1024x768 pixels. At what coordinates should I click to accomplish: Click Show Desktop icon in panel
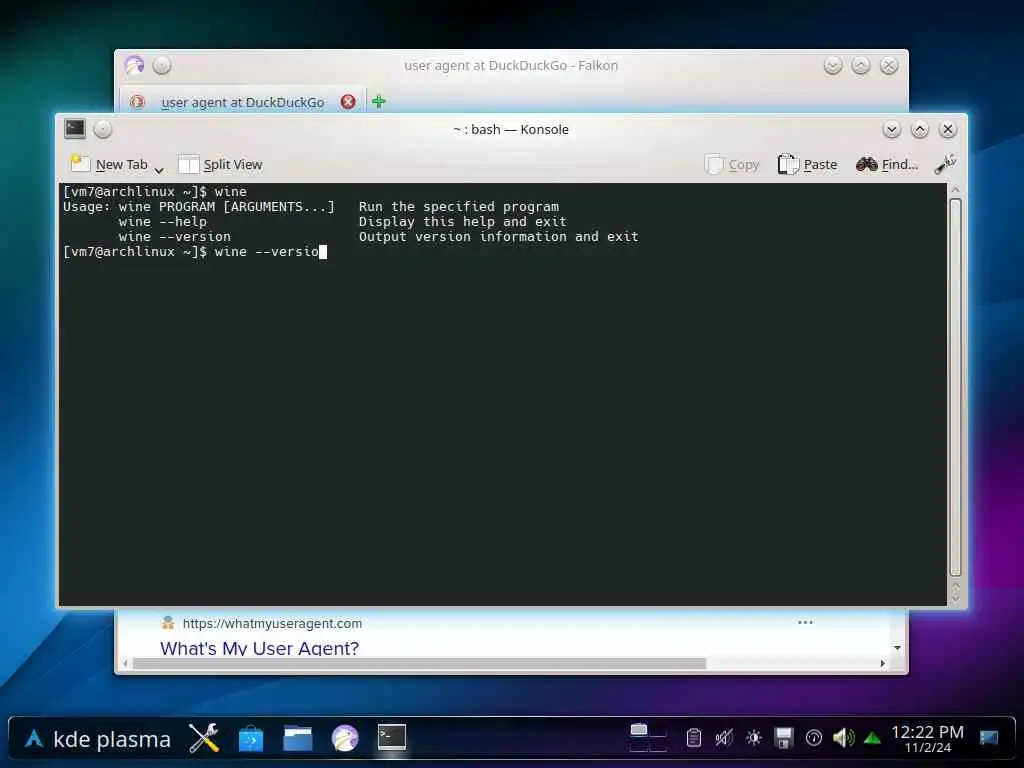point(989,738)
